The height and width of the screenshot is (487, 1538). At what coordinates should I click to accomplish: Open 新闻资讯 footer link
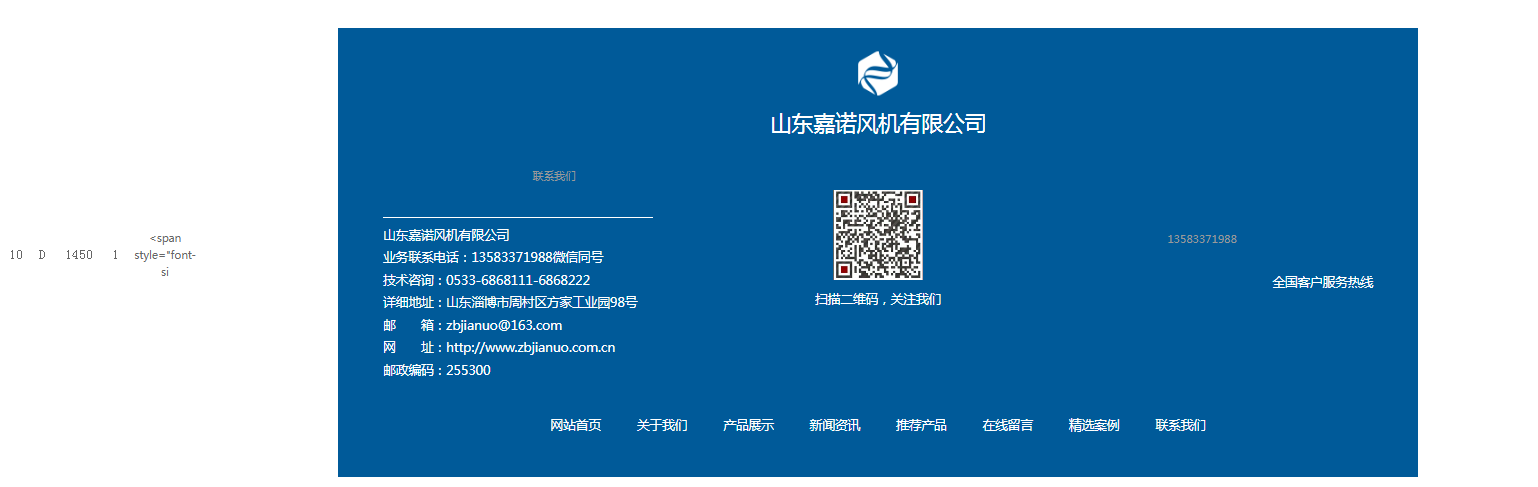(x=835, y=425)
